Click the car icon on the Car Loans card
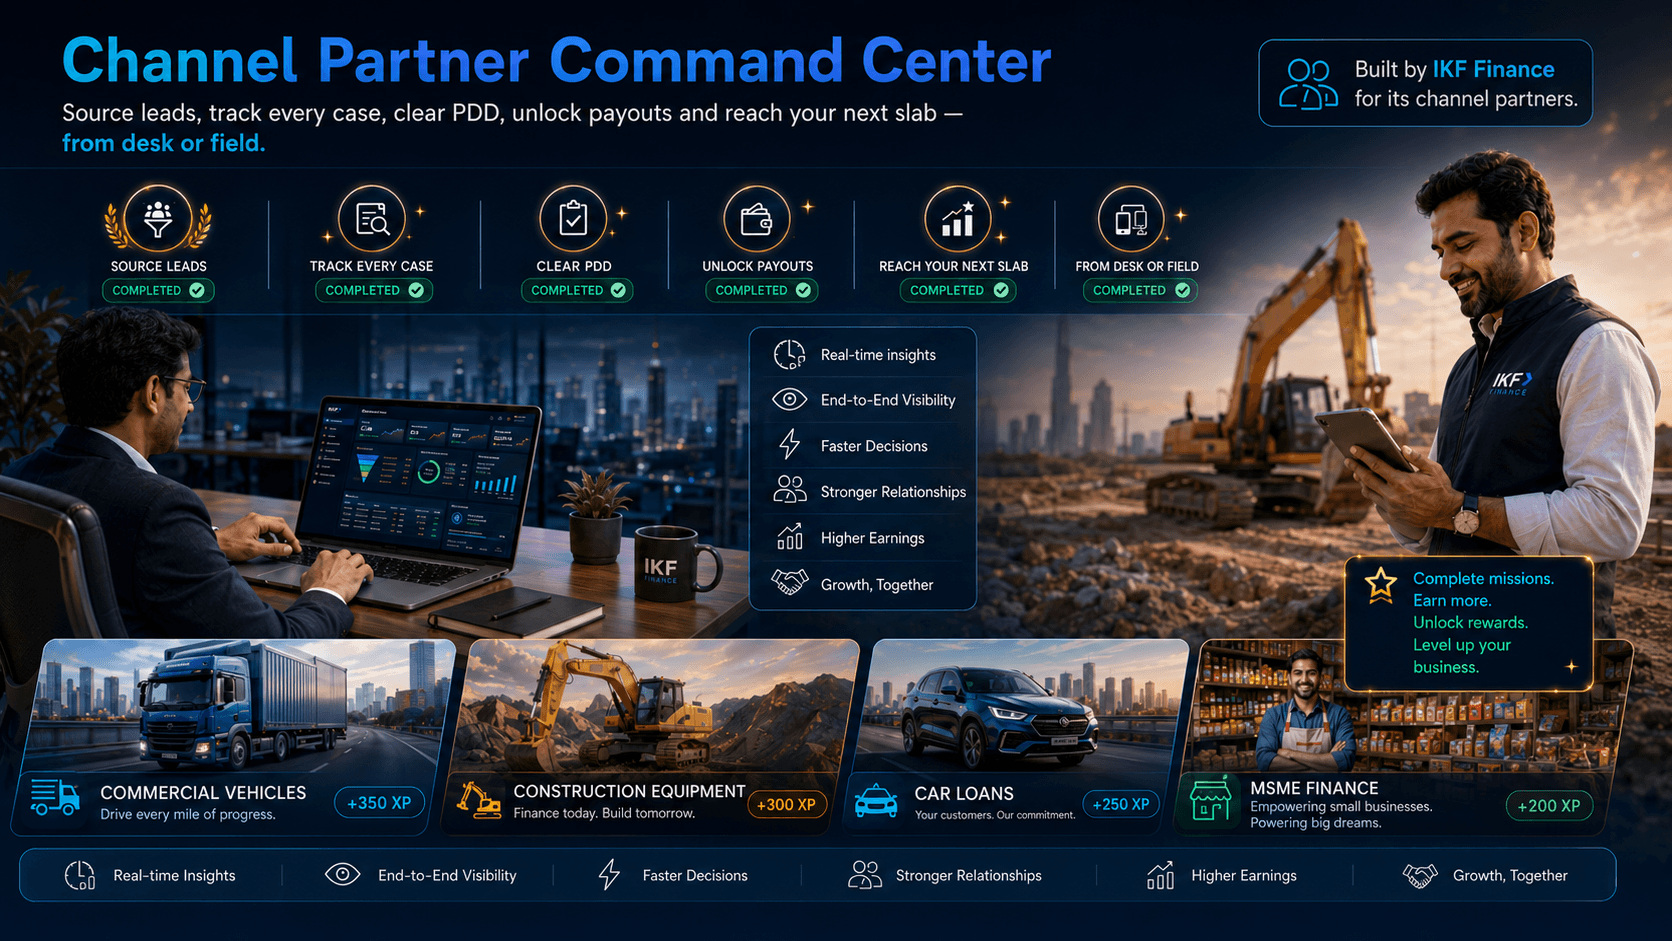Screen dimensions: 1672x941 pyautogui.click(x=876, y=801)
